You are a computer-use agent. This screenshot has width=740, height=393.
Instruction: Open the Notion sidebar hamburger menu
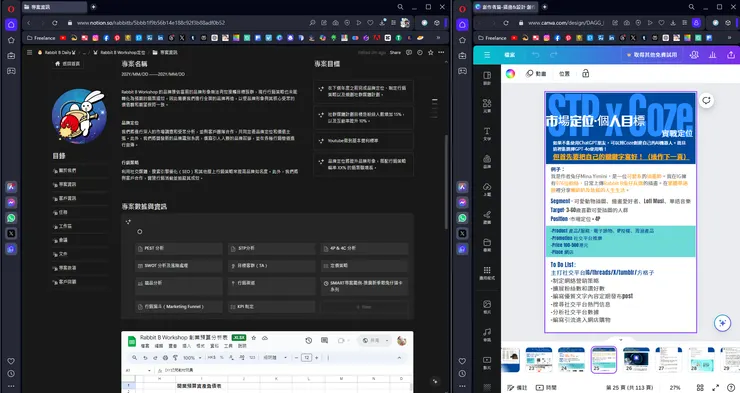pos(29,52)
